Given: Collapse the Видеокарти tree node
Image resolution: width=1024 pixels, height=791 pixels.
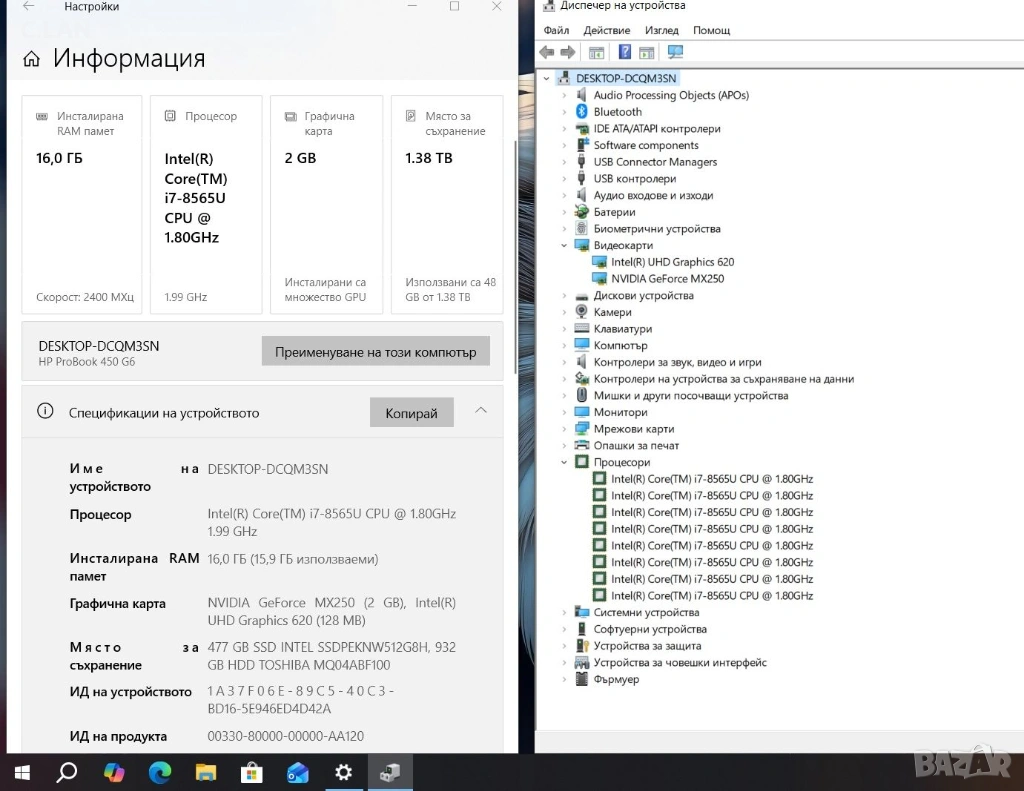Looking at the screenshot, I should pos(564,245).
